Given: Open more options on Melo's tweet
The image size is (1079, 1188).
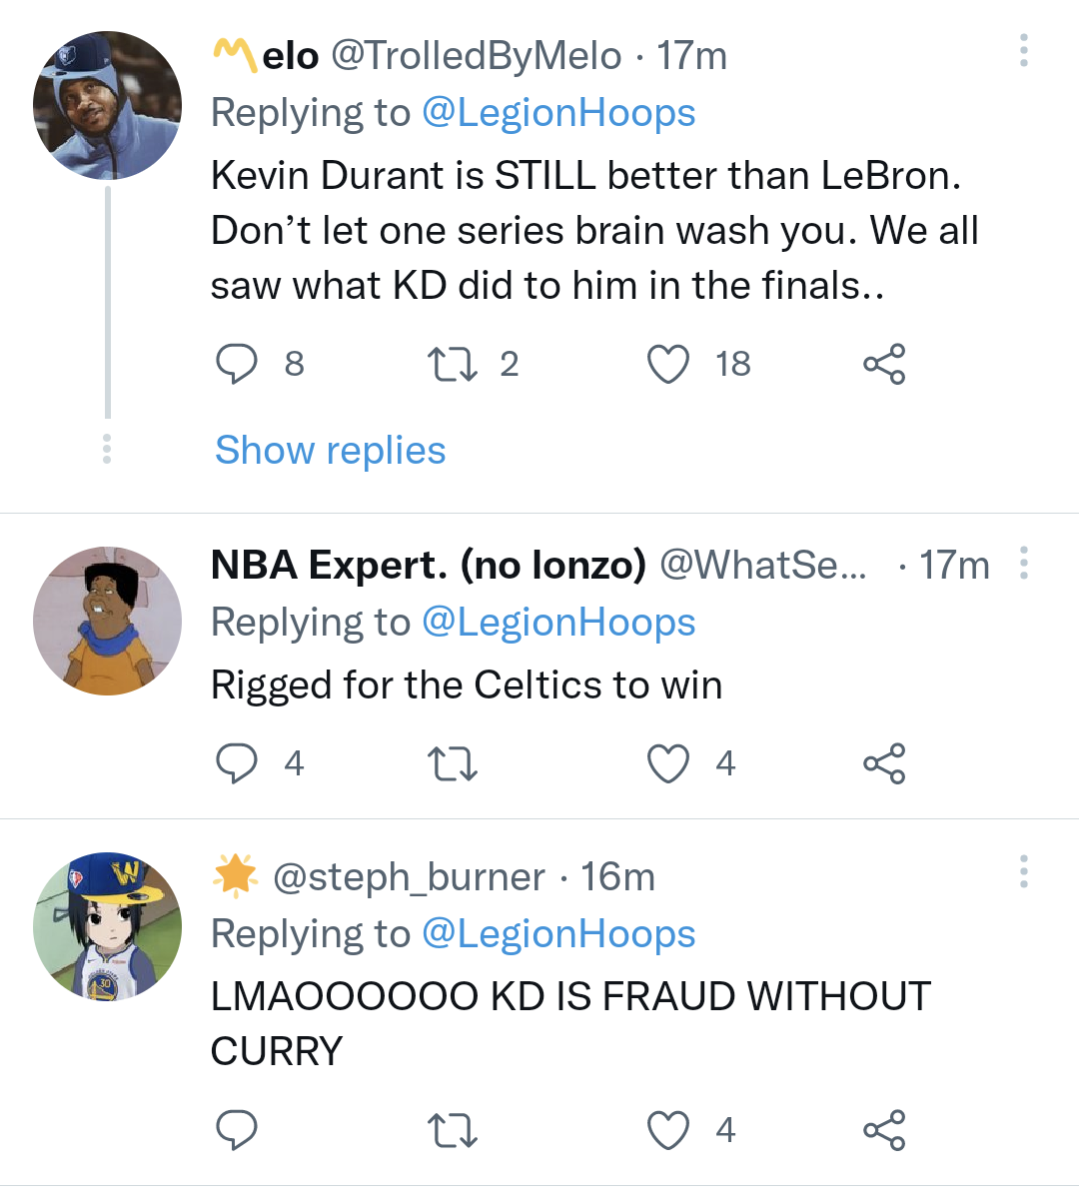Looking at the screenshot, I should pyautogui.click(x=1023, y=50).
